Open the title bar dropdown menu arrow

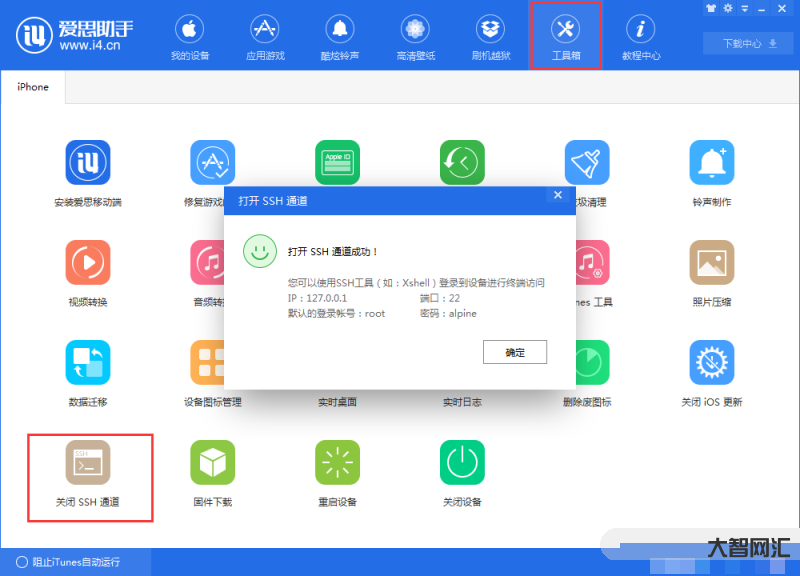pos(745,8)
